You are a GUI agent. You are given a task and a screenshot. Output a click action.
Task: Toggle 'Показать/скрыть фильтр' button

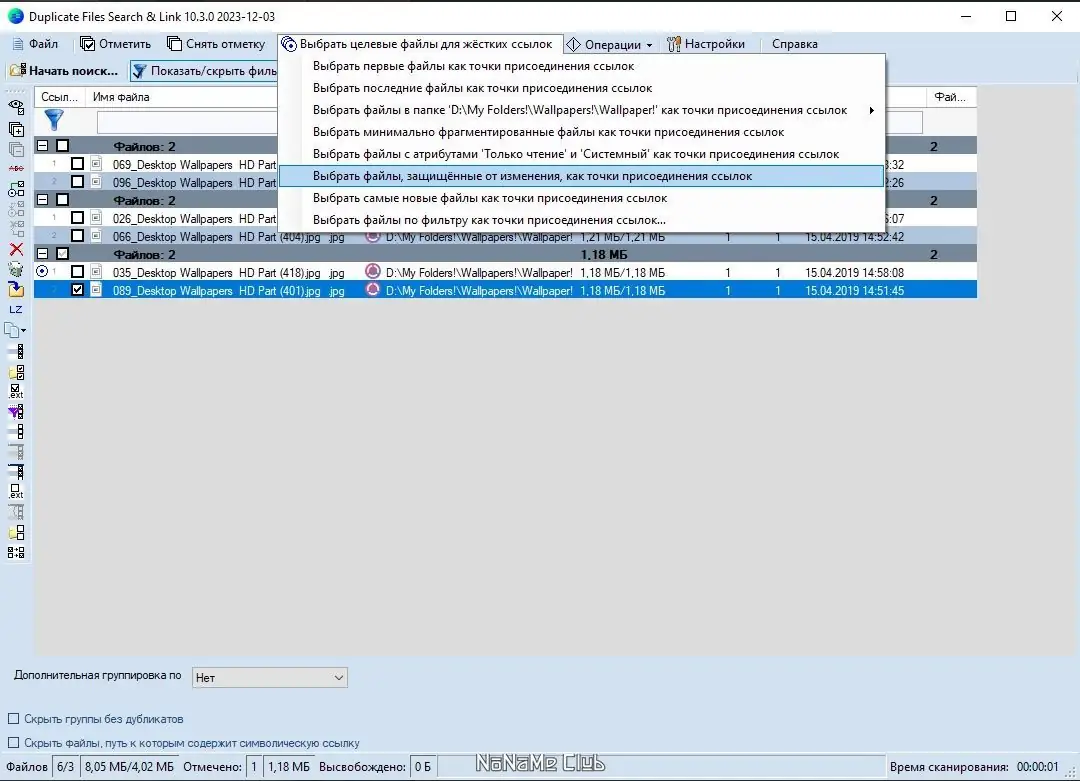coord(204,70)
